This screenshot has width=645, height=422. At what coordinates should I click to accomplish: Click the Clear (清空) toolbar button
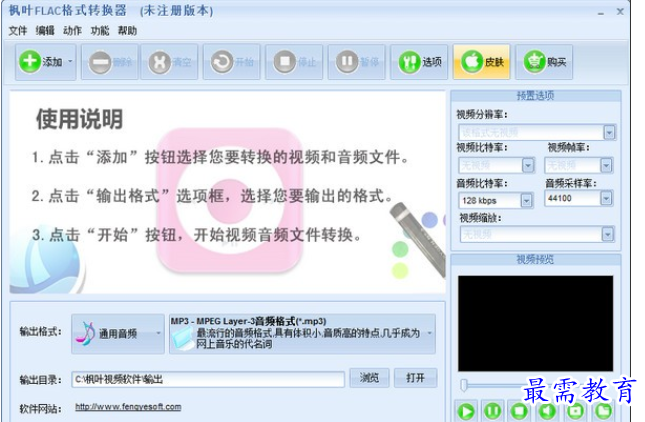(x=169, y=62)
